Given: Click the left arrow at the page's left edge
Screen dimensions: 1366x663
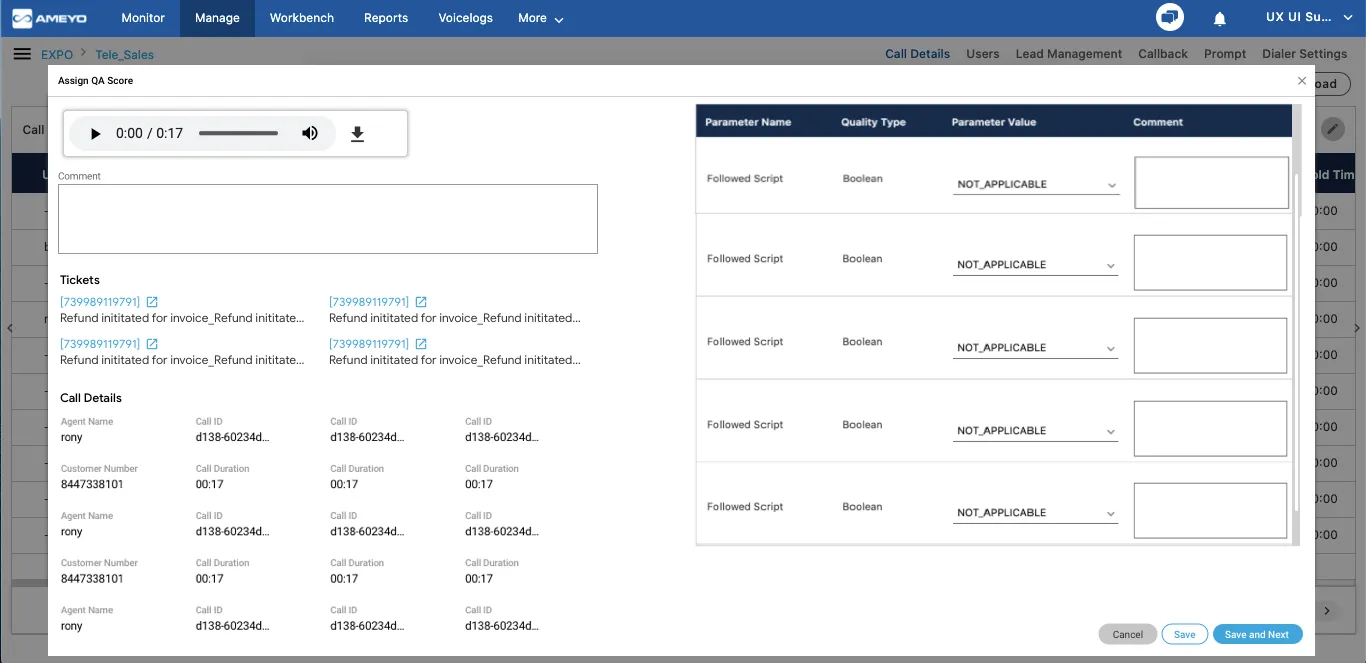Looking at the screenshot, I should point(9,328).
